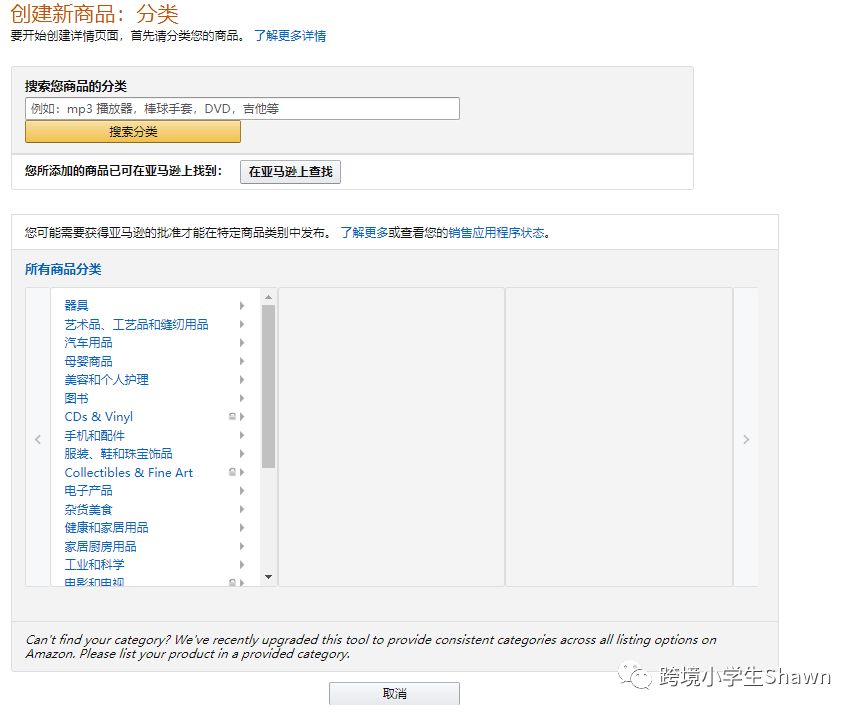Expand arrow next to 手机和配件
This screenshot has height=714, width=859.
pos(242,435)
